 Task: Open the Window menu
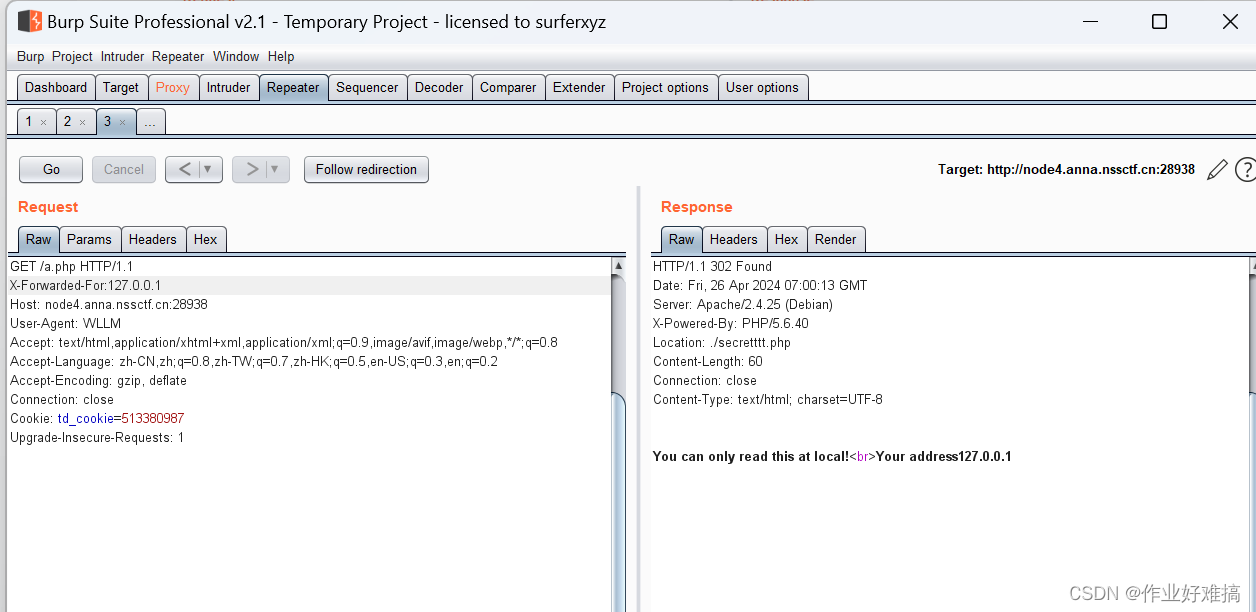(235, 56)
